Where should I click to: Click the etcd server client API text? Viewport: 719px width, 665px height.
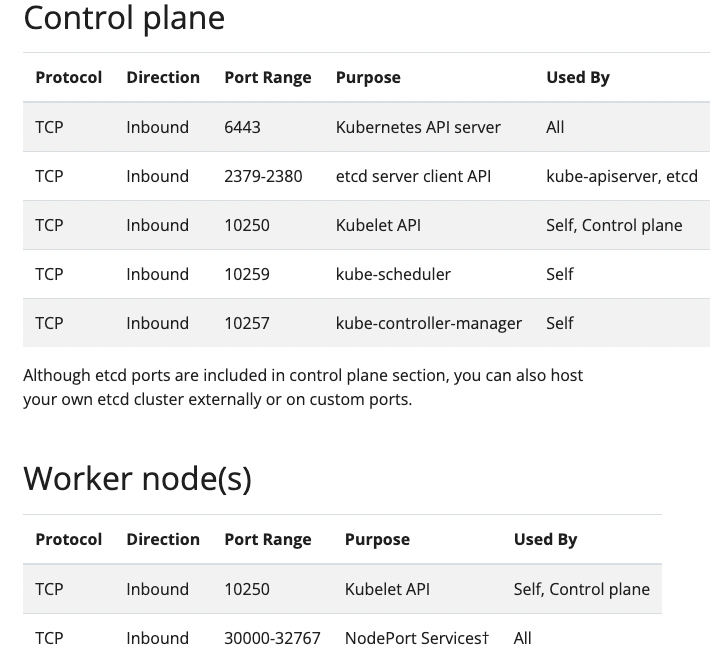413,176
